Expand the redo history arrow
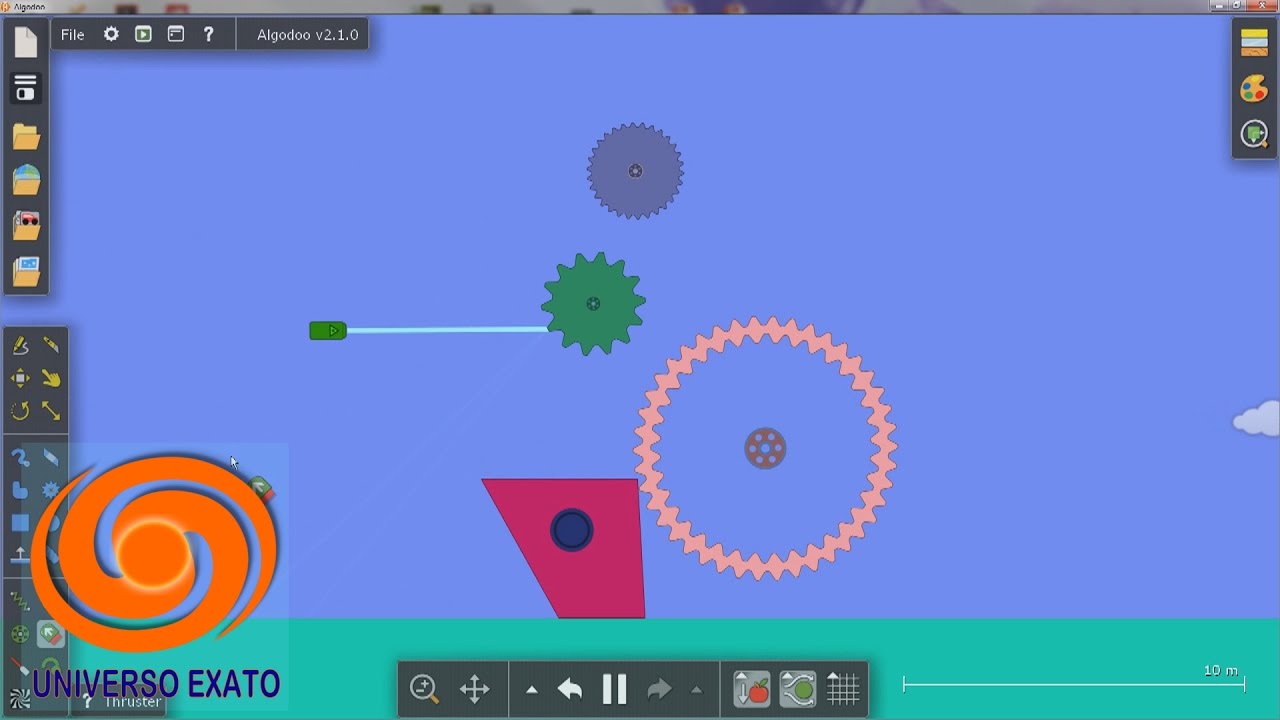This screenshot has width=1280, height=720. (697, 689)
